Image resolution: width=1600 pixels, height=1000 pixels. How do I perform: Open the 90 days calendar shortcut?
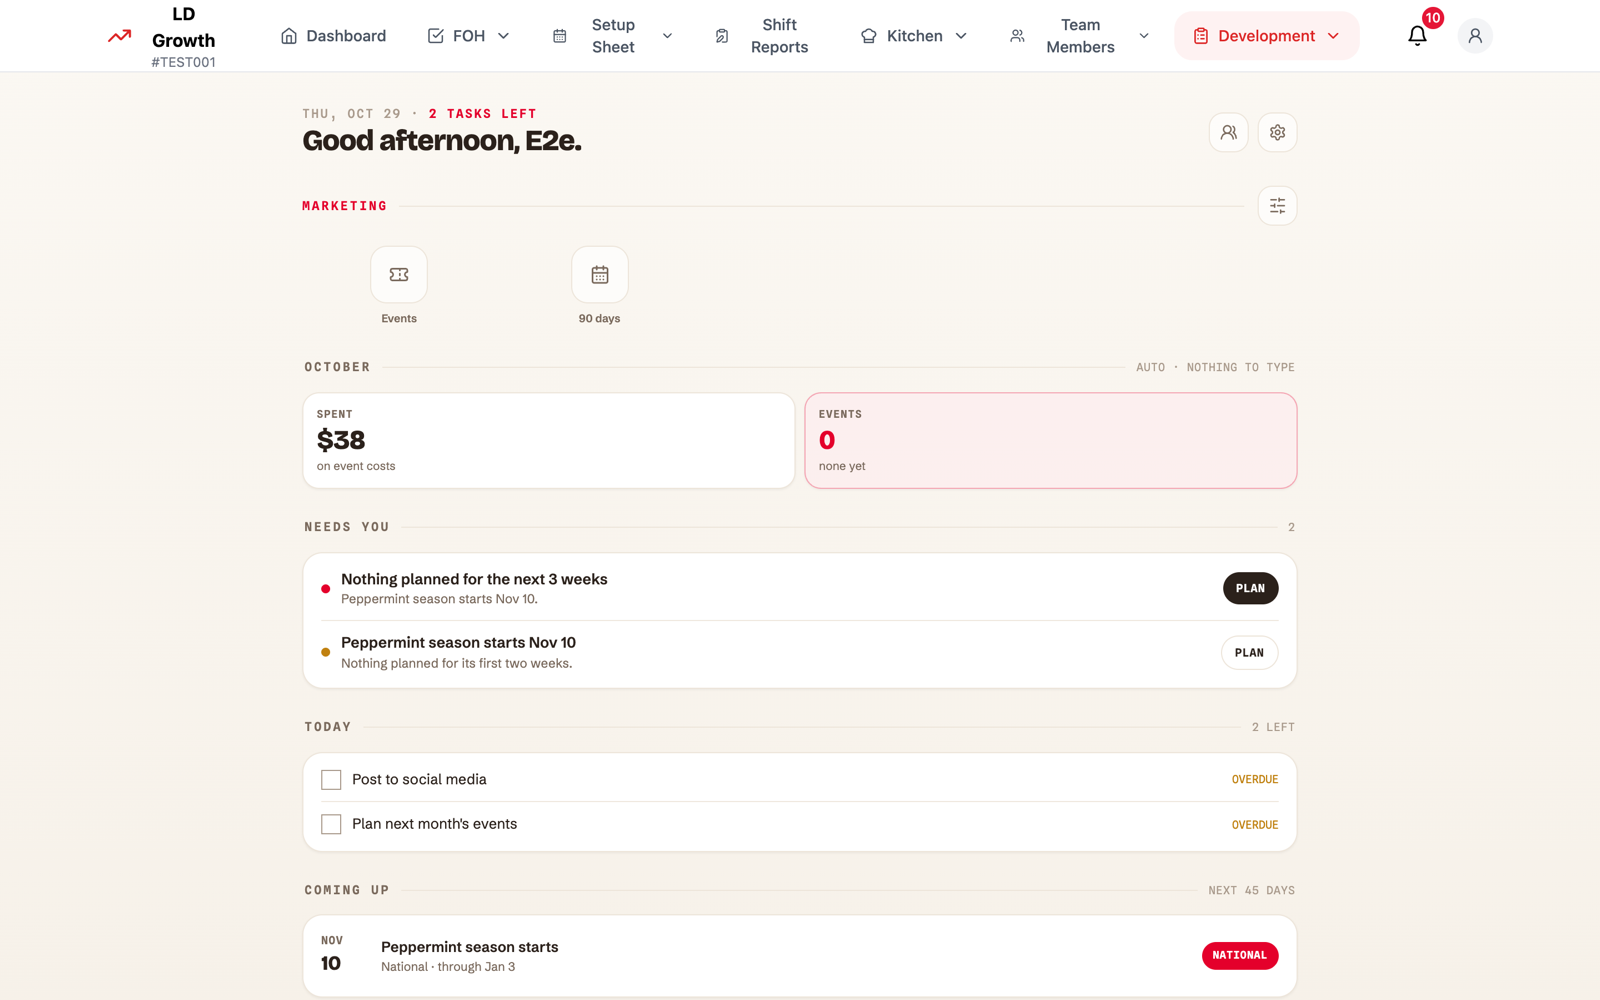(x=600, y=275)
